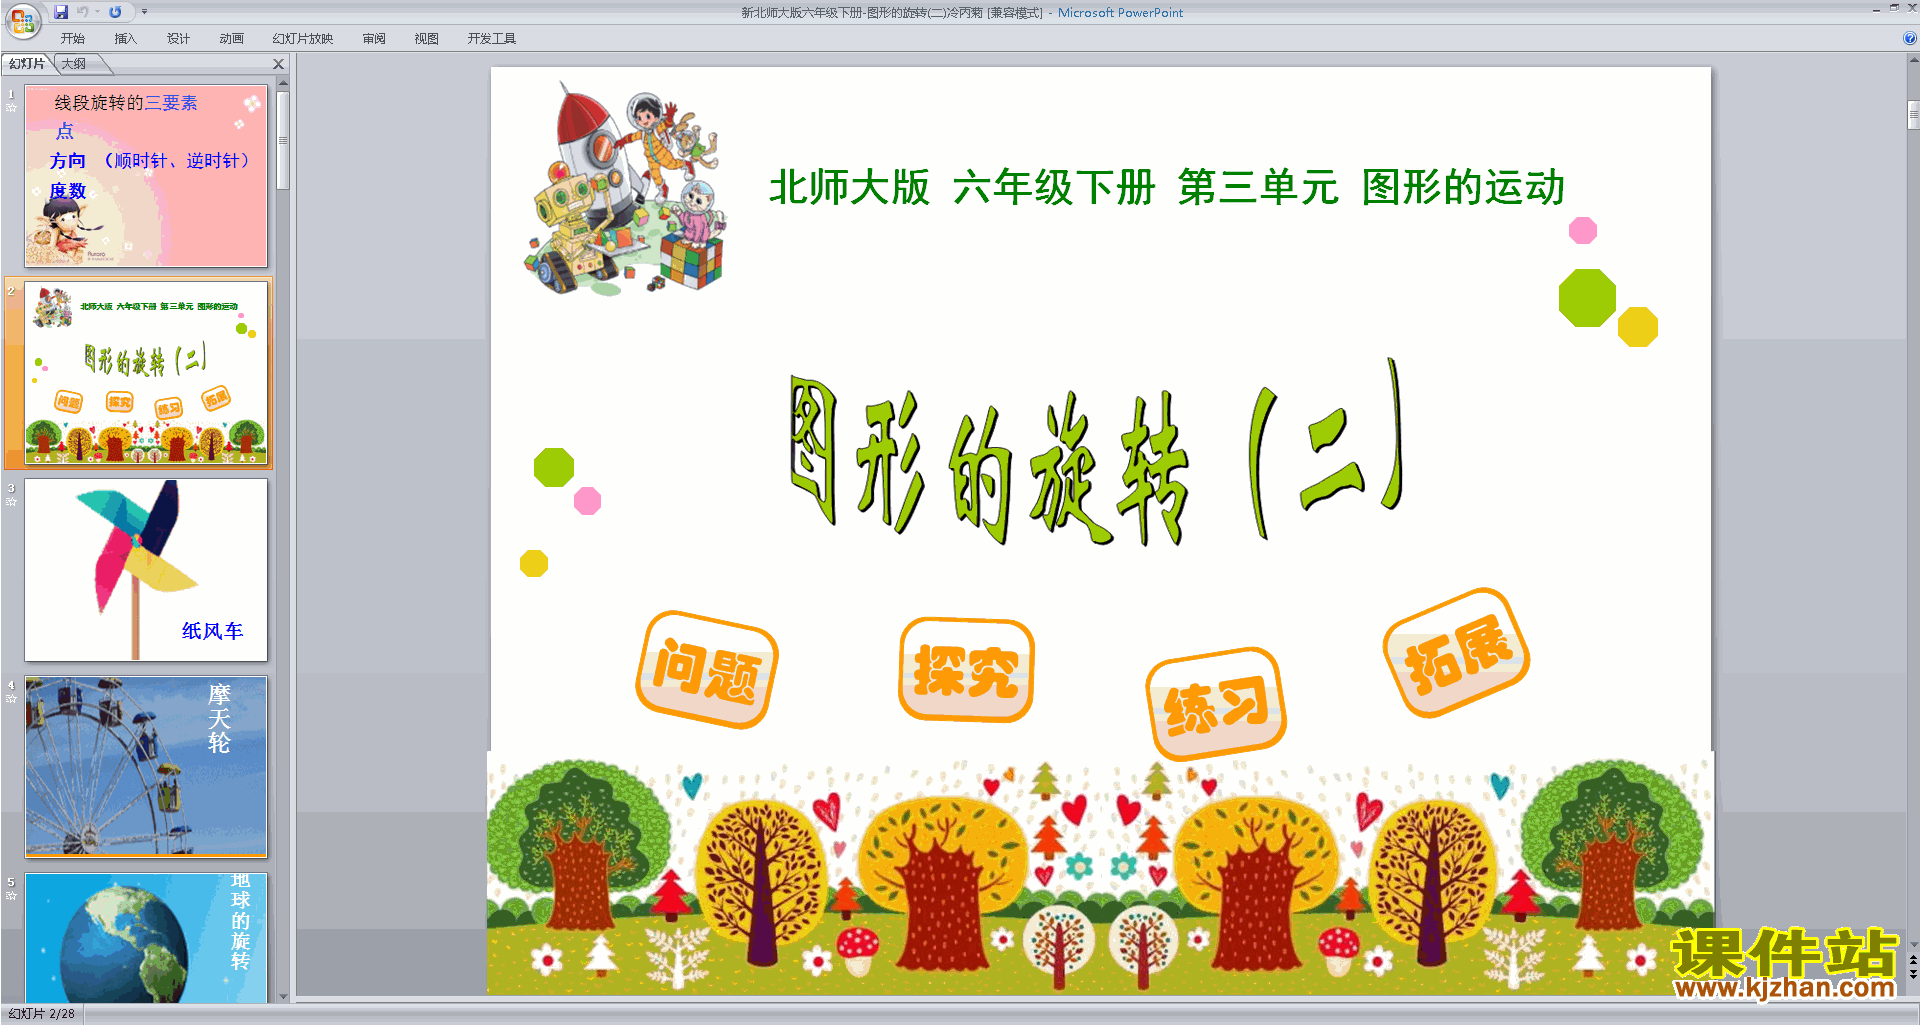Select slide 5 thumbnail 地球的旋转
This screenshot has width=1920, height=1025.
(x=146, y=938)
